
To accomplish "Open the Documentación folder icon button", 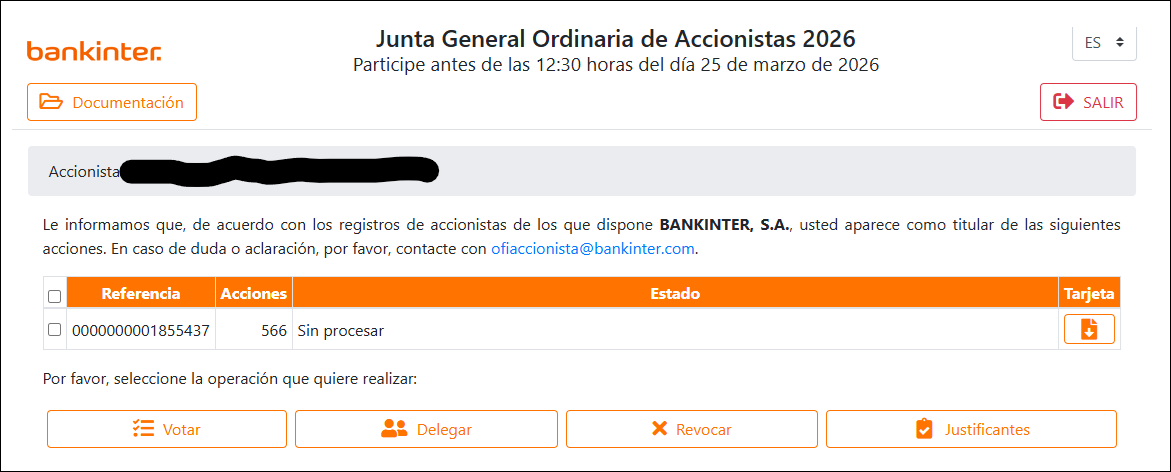I will (x=112, y=102).
